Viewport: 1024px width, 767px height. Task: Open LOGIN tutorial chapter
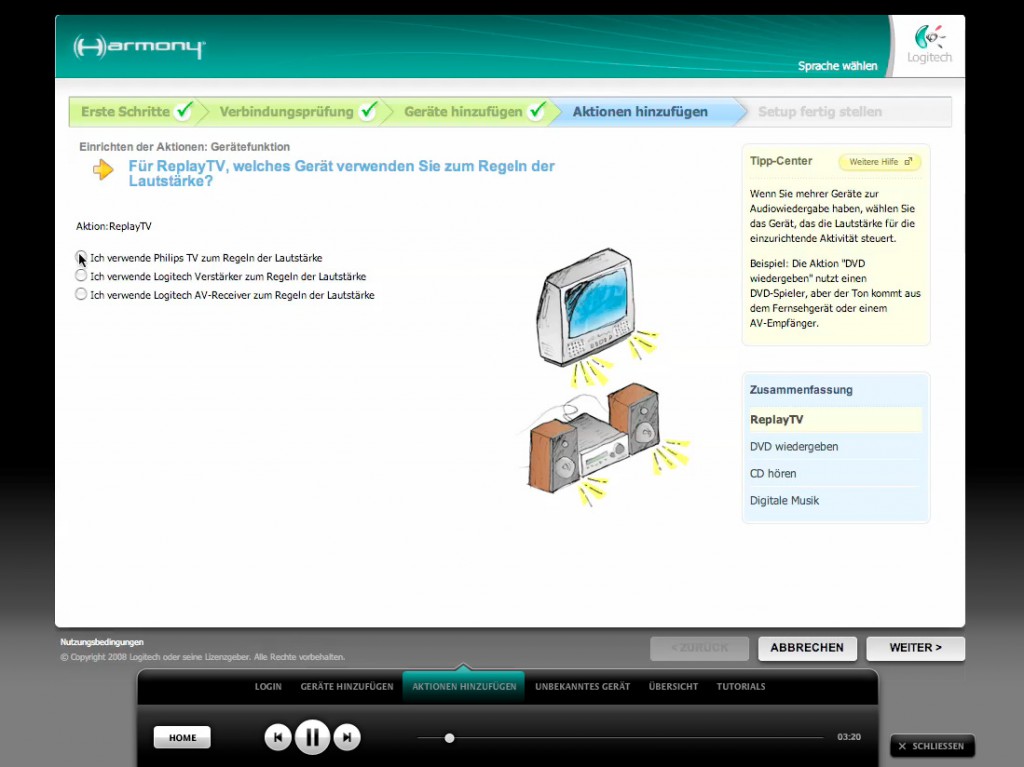268,687
